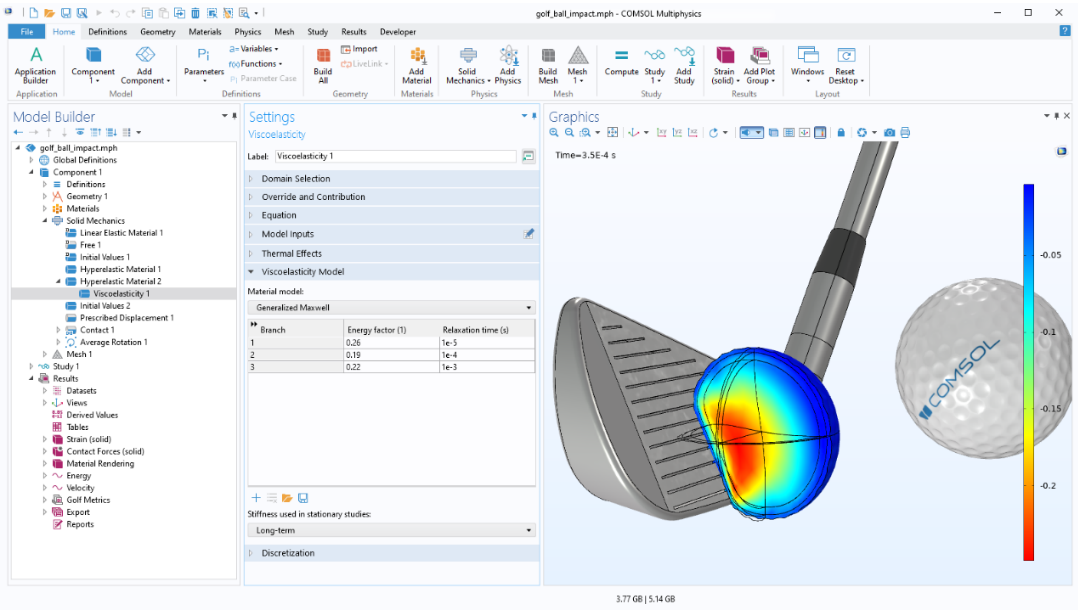Viewport: 1078px width, 610px height.
Task: Open the stationary stiffness Long-term dropdown
Action: (x=391, y=530)
